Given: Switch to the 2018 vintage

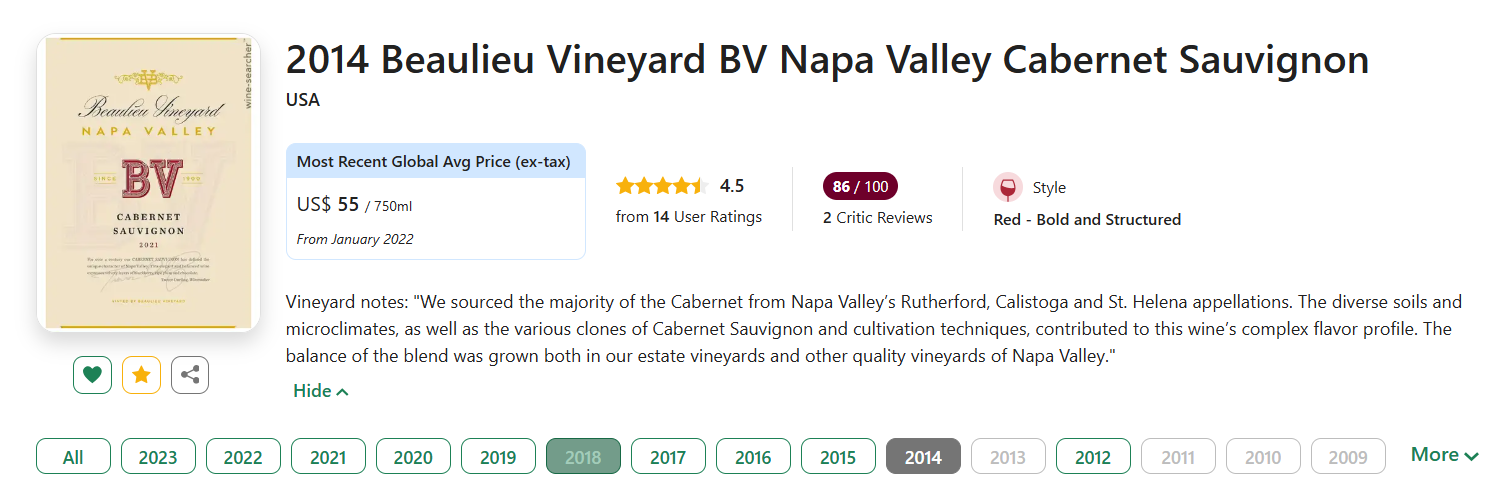Looking at the screenshot, I should (583, 457).
